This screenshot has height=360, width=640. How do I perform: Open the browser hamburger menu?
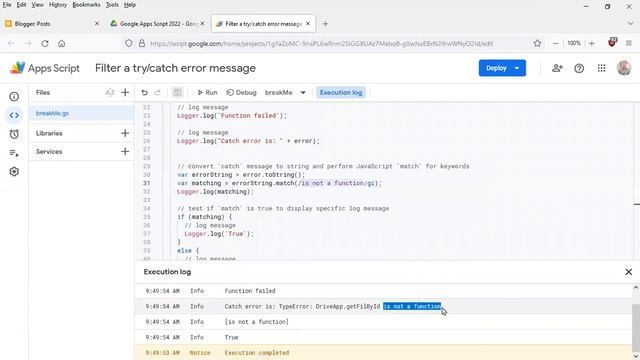coord(629,43)
